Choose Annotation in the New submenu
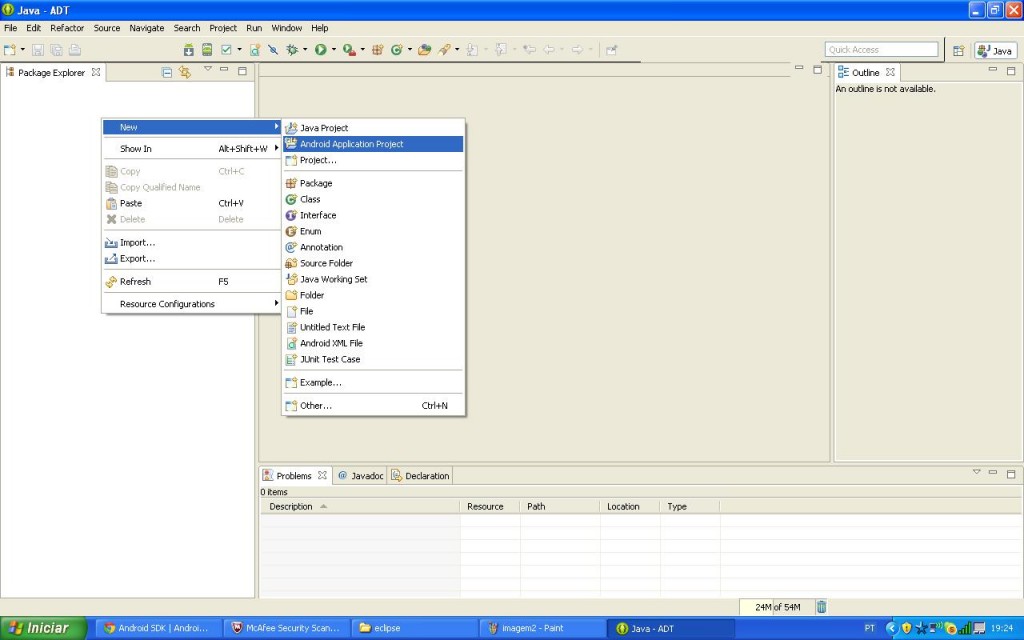 (373, 248)
